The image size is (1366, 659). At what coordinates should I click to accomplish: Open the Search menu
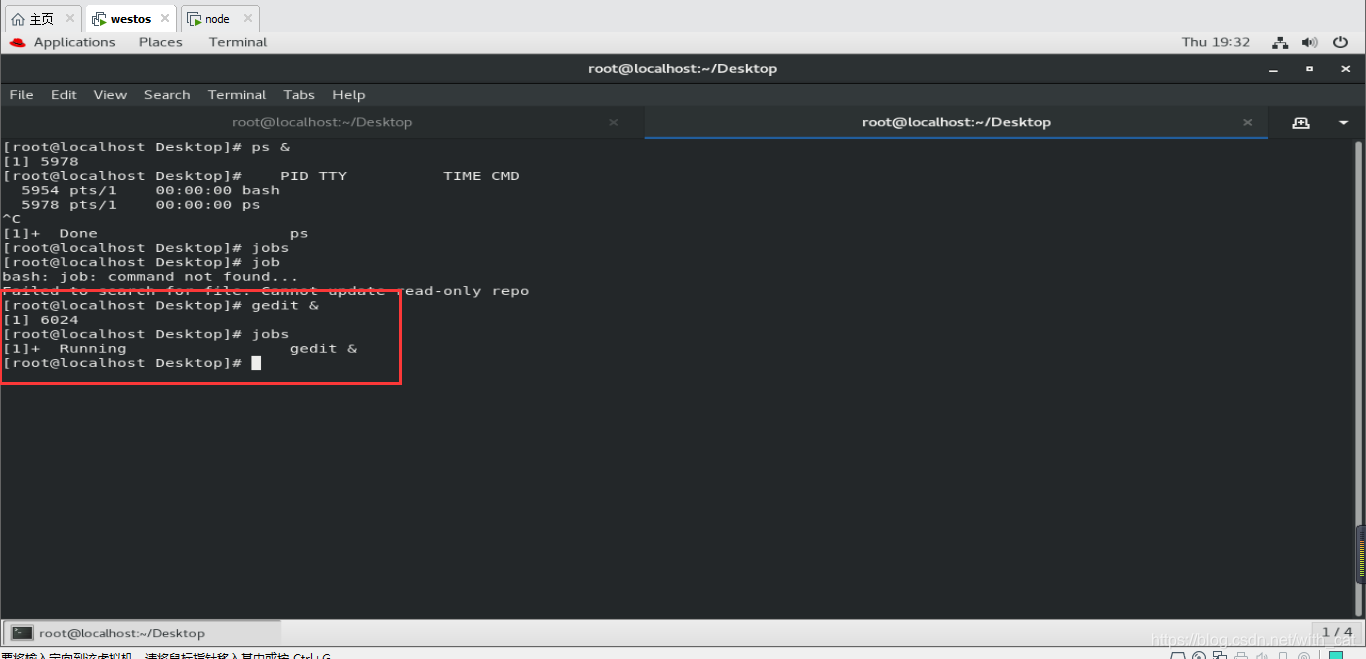(x=167, y=95)
